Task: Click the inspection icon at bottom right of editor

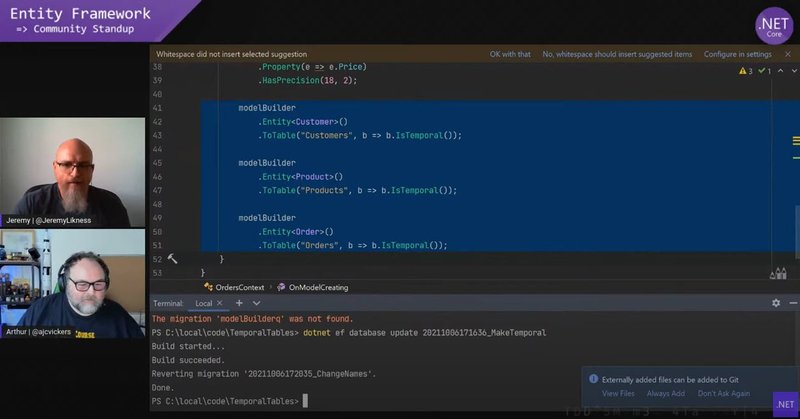Action: click(x=778, y=274)
